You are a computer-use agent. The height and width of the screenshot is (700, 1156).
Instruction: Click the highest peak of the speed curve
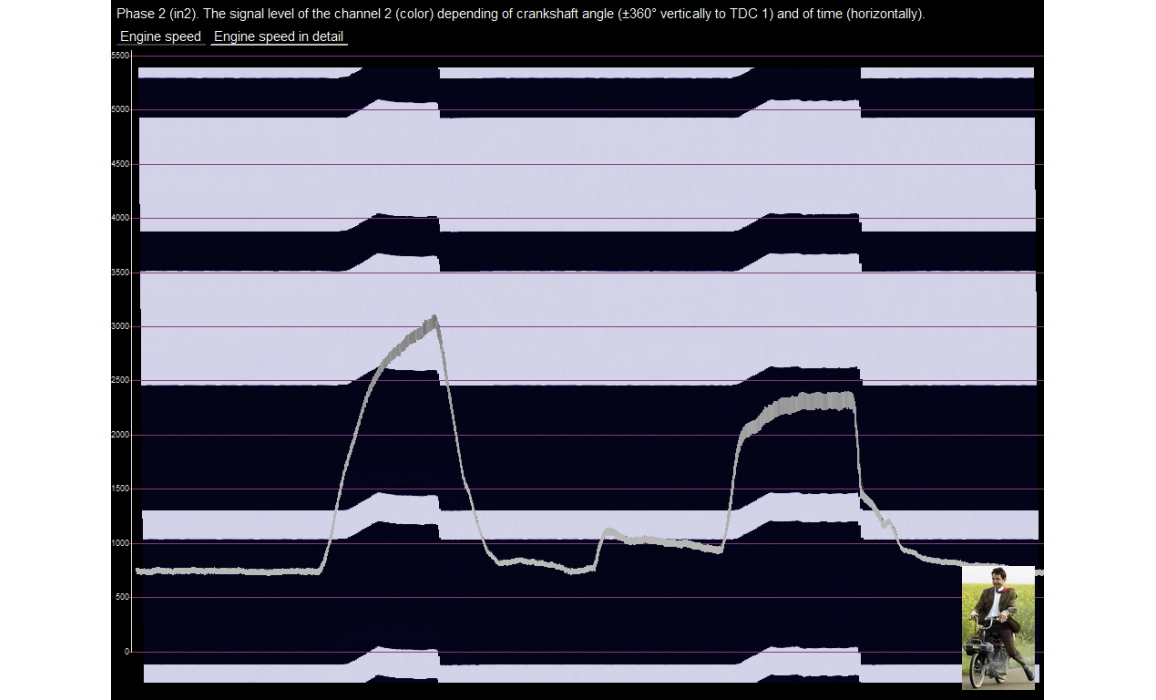click(434, 320)
